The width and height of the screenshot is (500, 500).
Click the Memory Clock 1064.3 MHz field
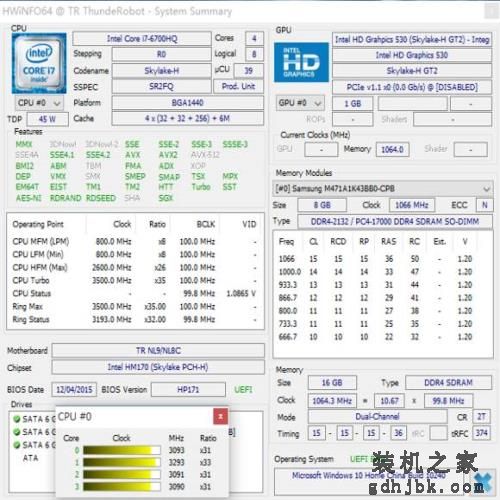332,401
